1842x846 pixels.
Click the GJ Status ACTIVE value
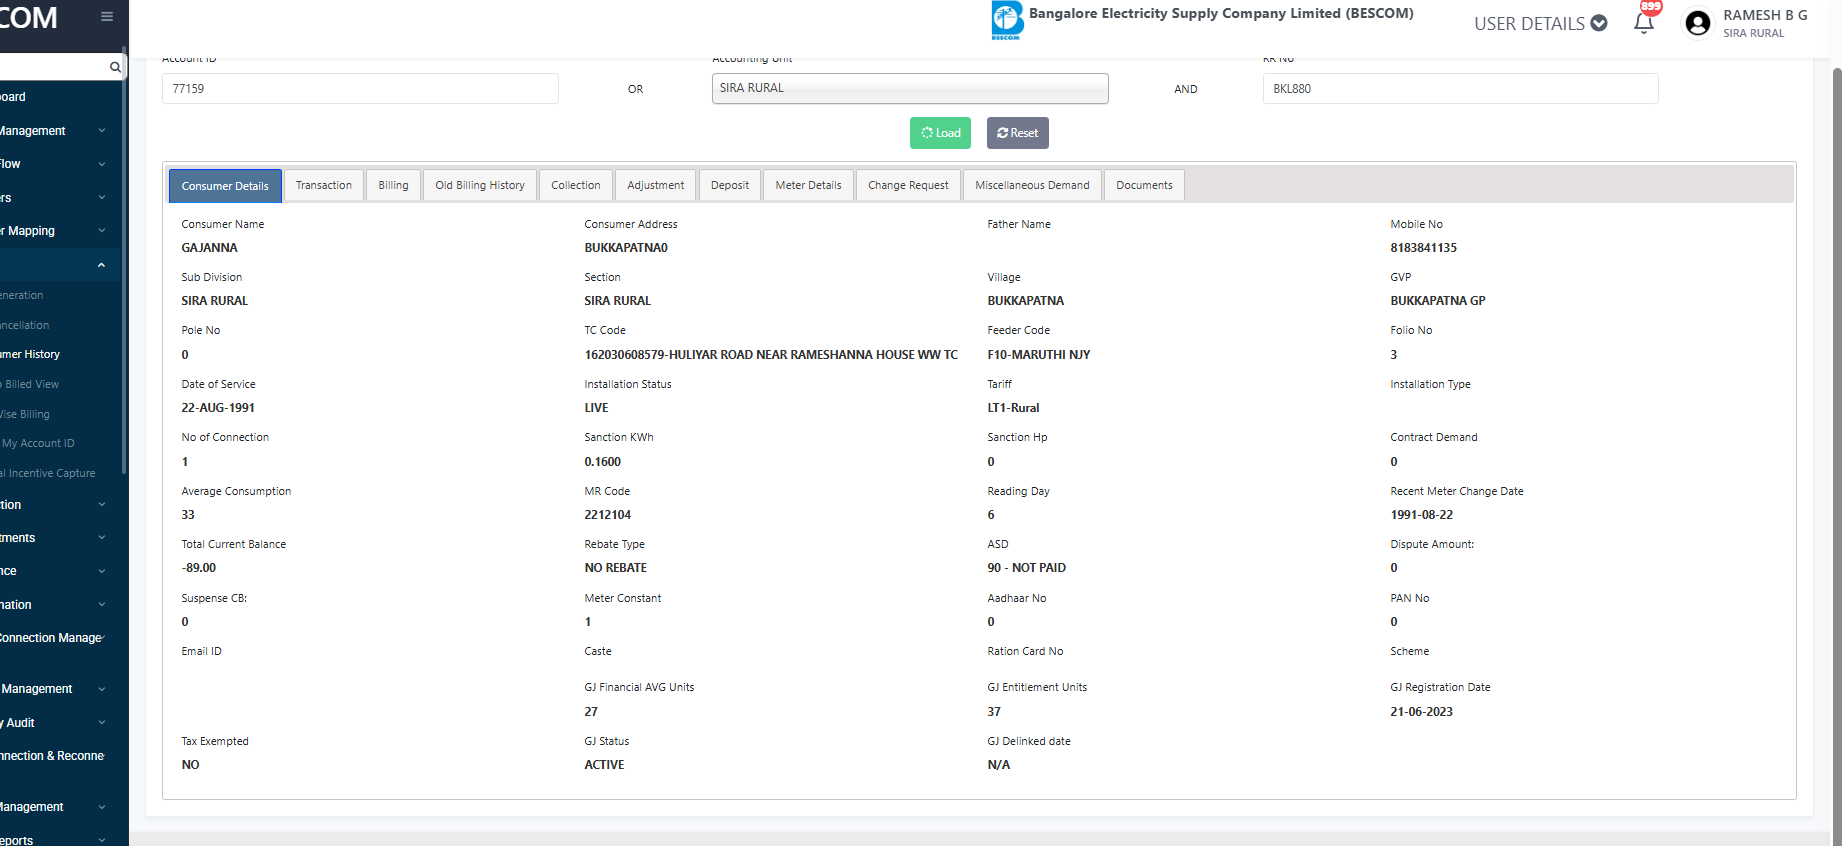[604, 765]
